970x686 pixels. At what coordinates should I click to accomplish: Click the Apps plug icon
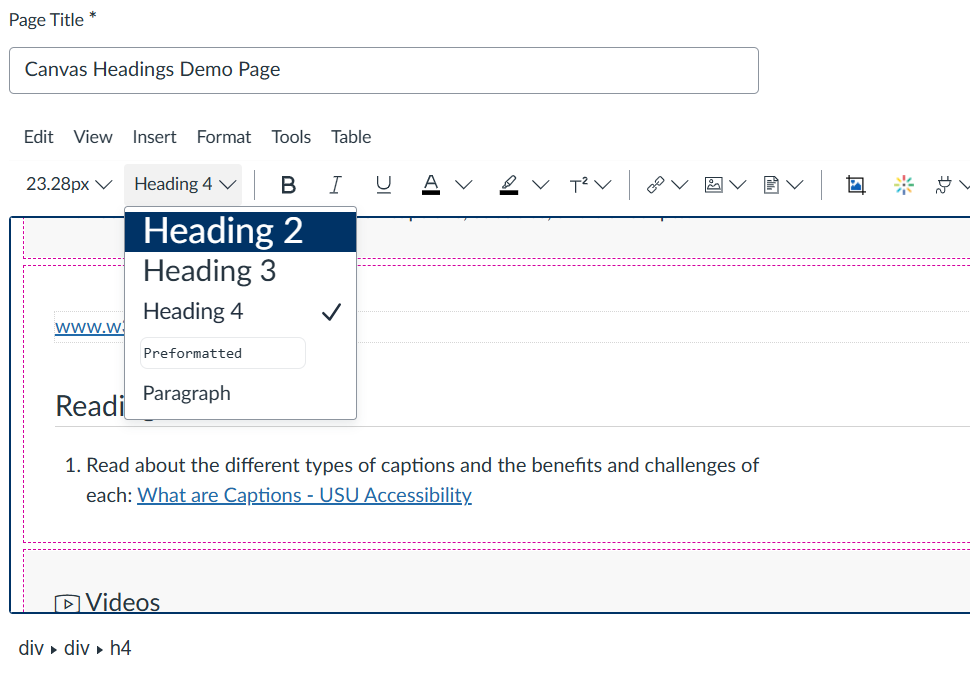943,184
